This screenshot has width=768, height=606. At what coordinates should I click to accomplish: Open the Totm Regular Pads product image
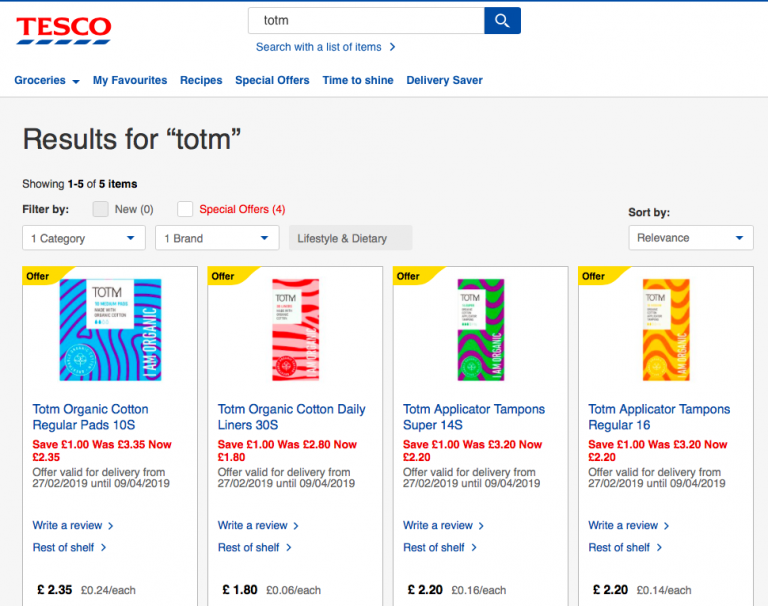click(x=110, y=329)
